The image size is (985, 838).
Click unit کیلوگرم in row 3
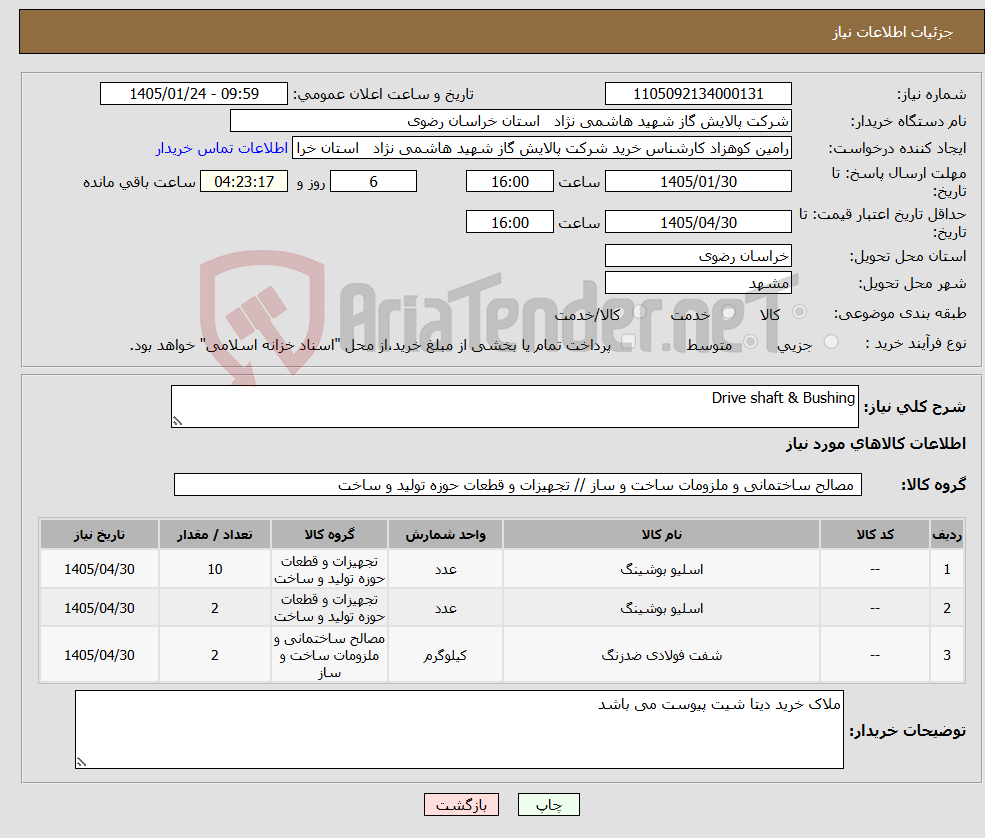(x=445, y=655)
